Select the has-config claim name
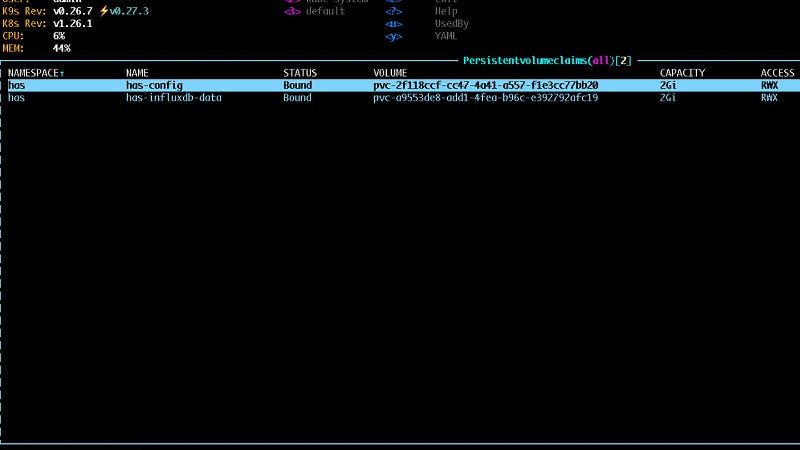800x450 pixels. tap(154, 85)
